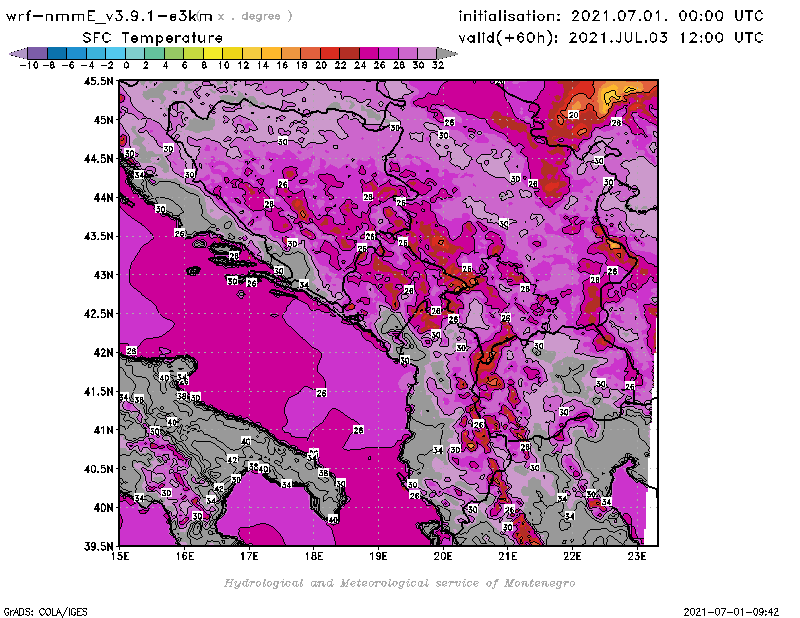
Task: Click the '23E' longitude axis label
Action: coord(637,556)
